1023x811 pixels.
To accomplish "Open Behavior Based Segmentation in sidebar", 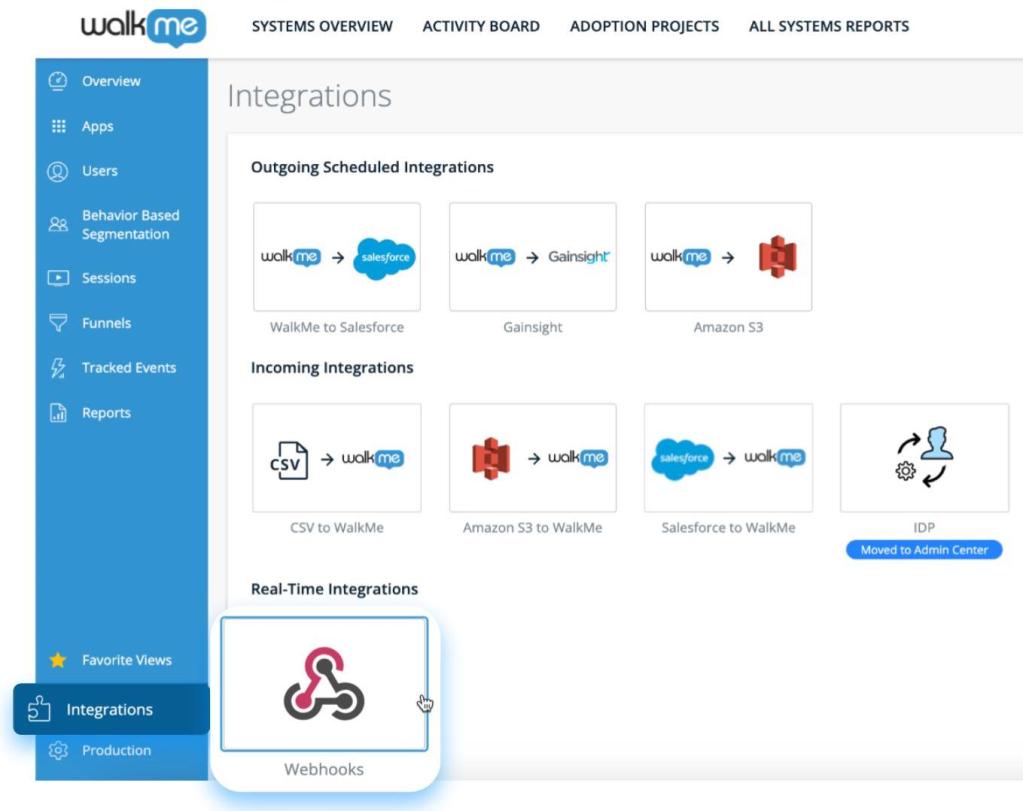I will click(130, 225).
